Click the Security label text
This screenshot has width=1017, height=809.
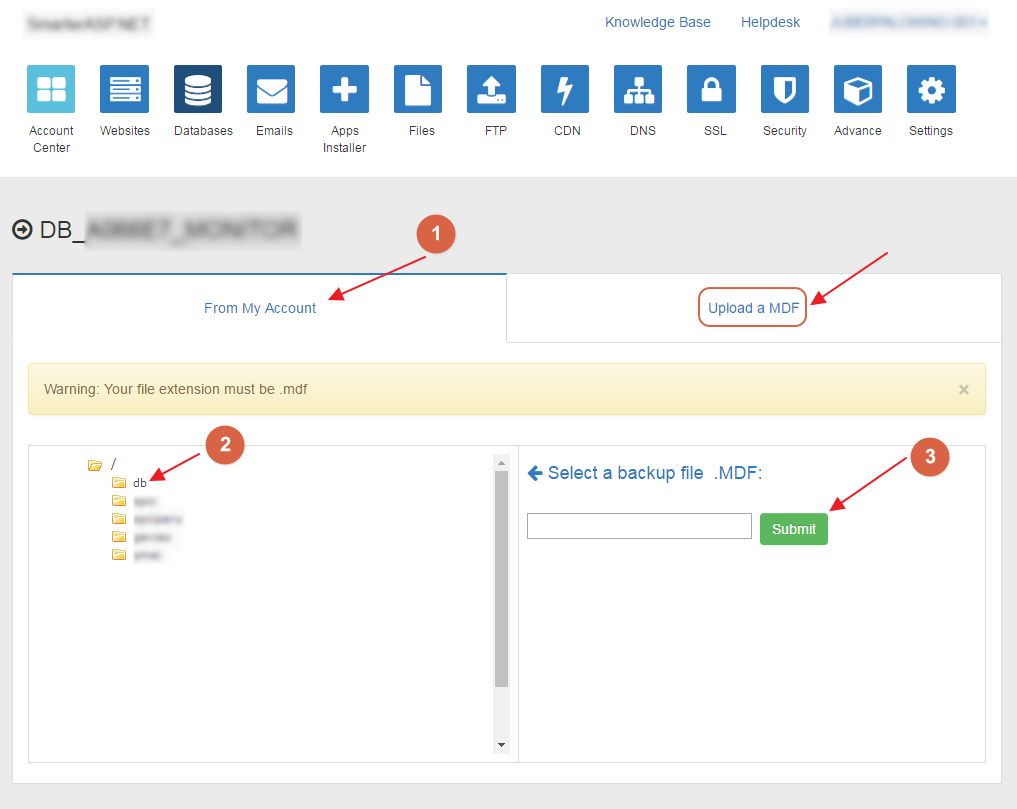tap(785, 130)
